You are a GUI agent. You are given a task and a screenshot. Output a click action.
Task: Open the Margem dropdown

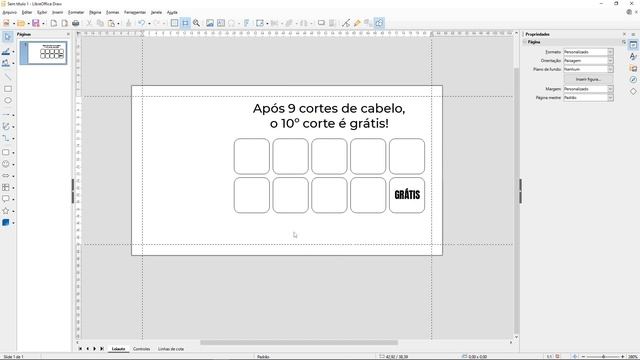[x=588, y=89]
